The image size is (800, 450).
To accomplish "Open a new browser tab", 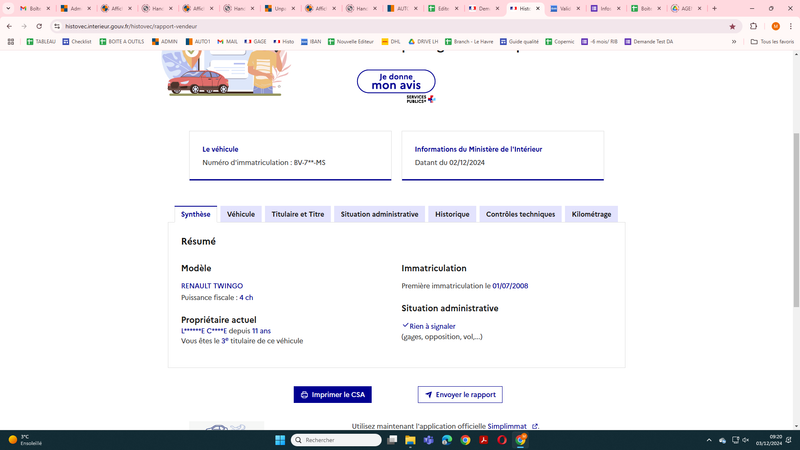I will (x=714, y=9).
